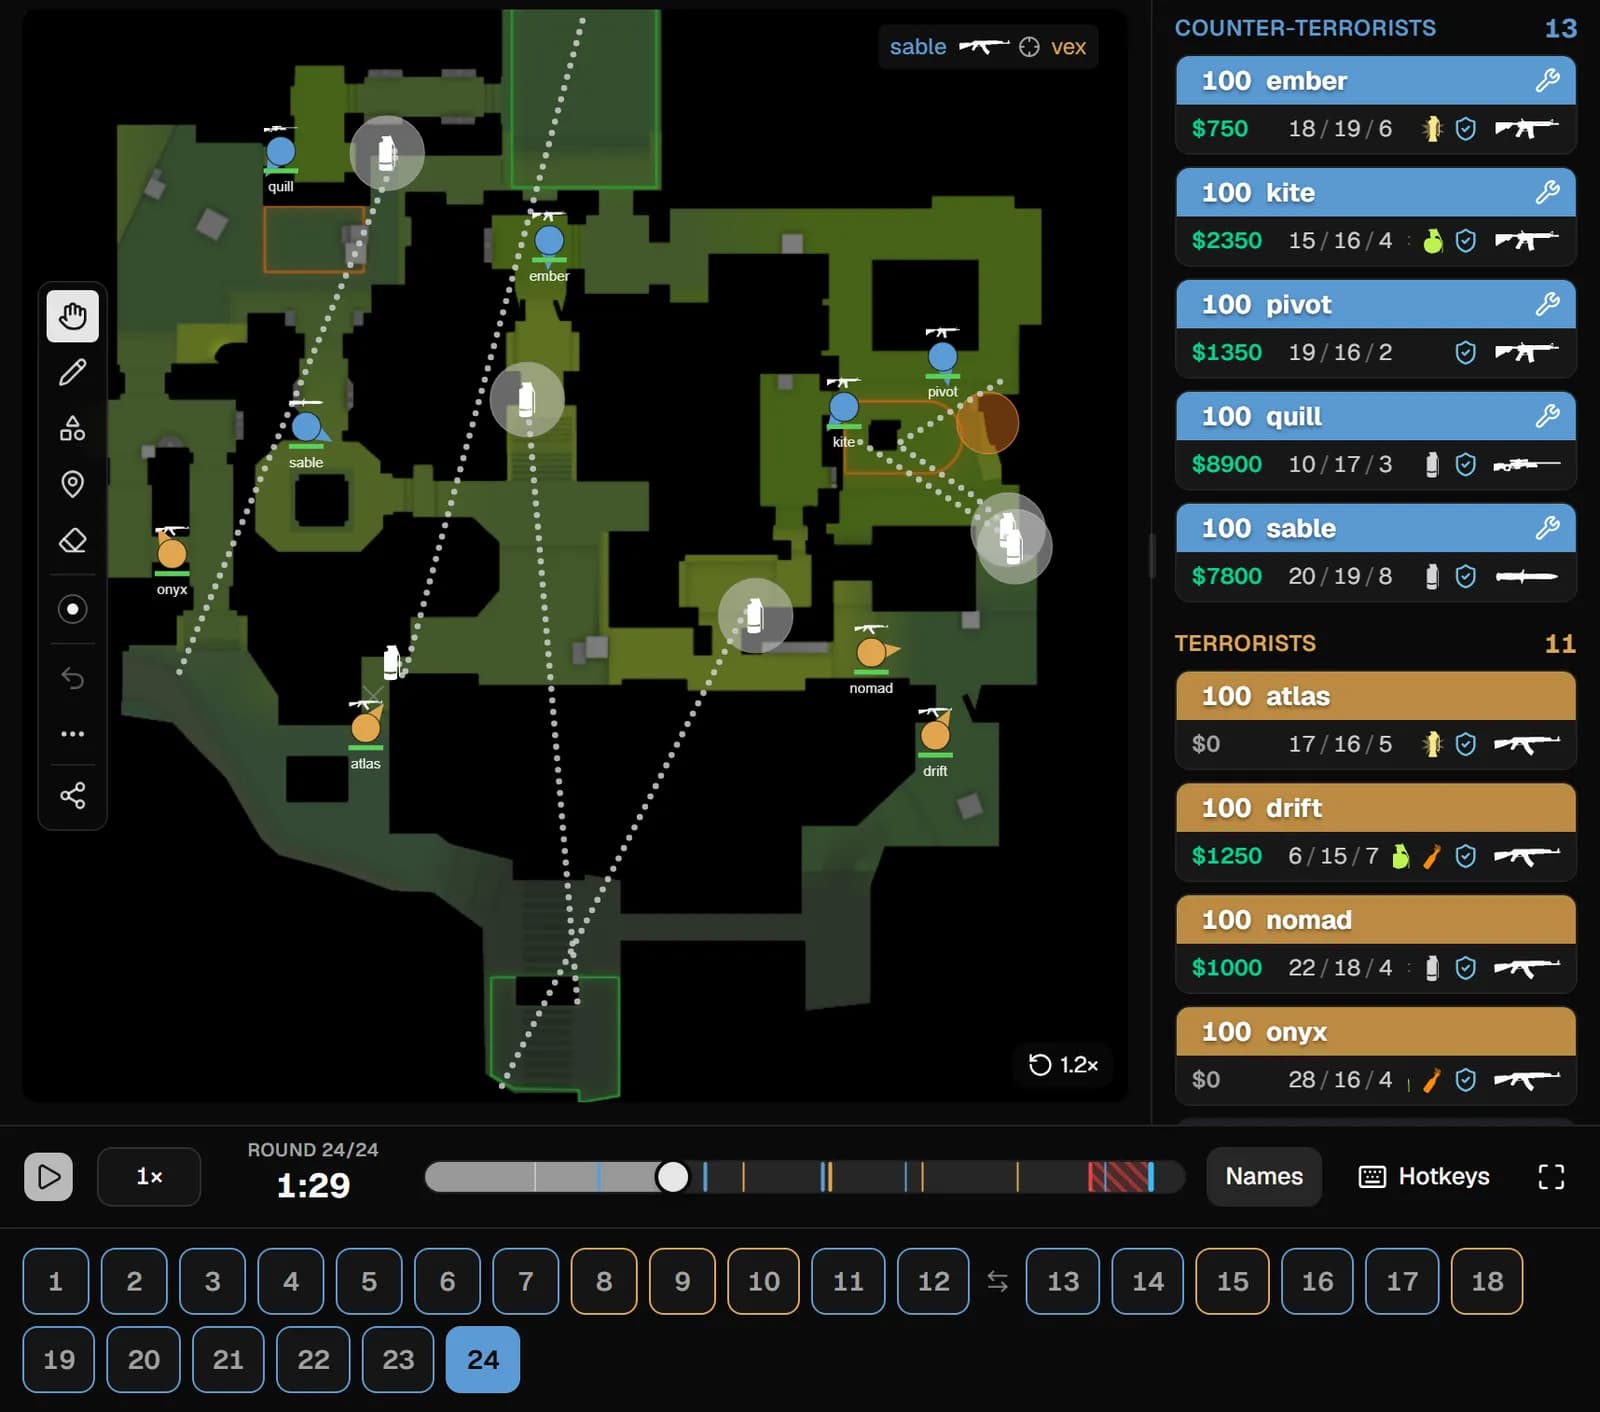Click the smoke grenade near quill
The height and width of the screenshot is (1412, 1600).
click(387, 153)
